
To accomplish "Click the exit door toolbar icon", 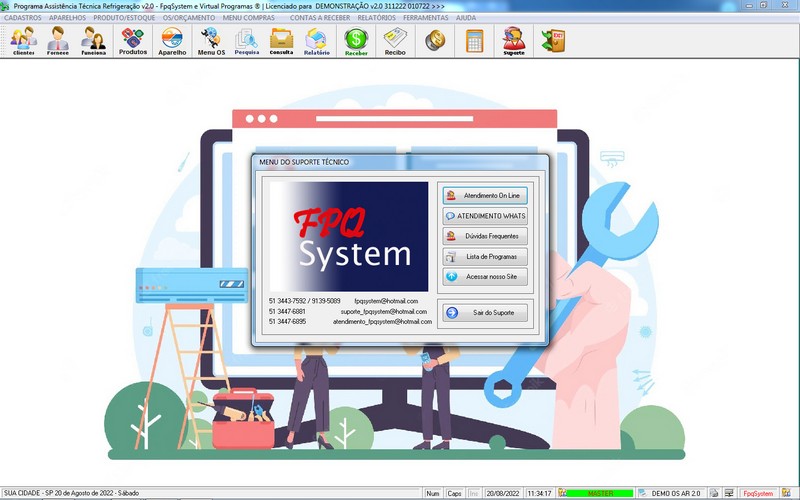I will pyautogui.click(x=553, y=41).
